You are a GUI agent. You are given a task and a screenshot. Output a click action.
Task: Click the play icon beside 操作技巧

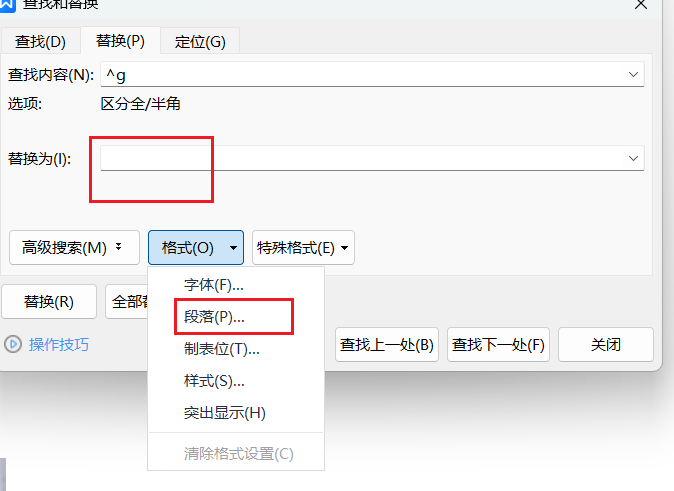click(x=13, y=344)
